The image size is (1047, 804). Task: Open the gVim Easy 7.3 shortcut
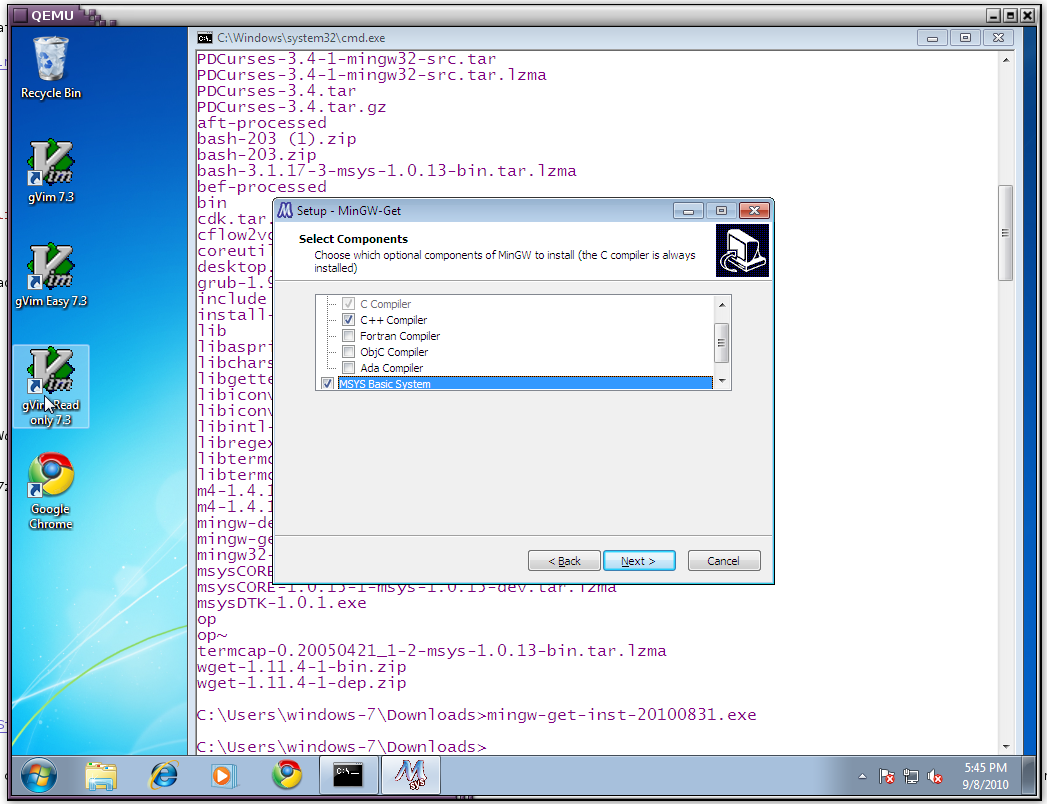[x=51, y=270]
